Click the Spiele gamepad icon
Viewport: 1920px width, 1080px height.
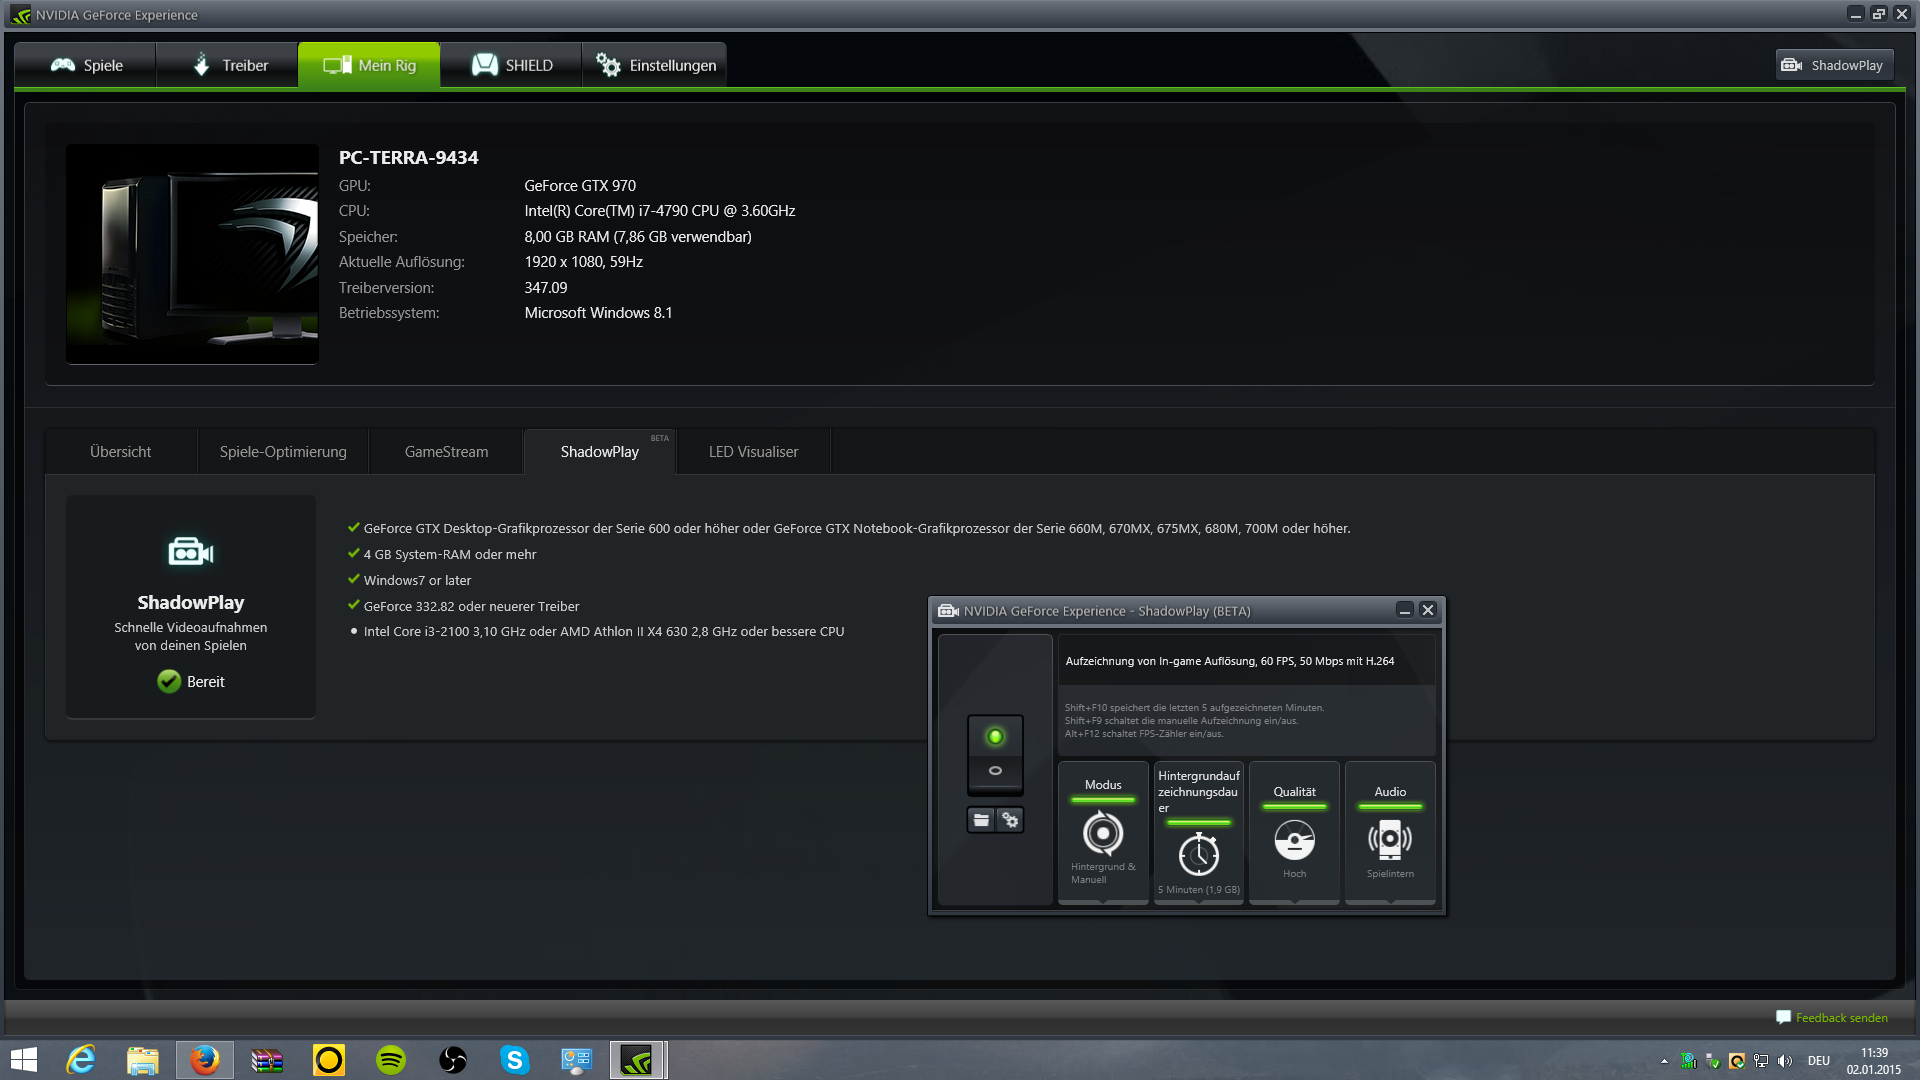tap(63, 65)
